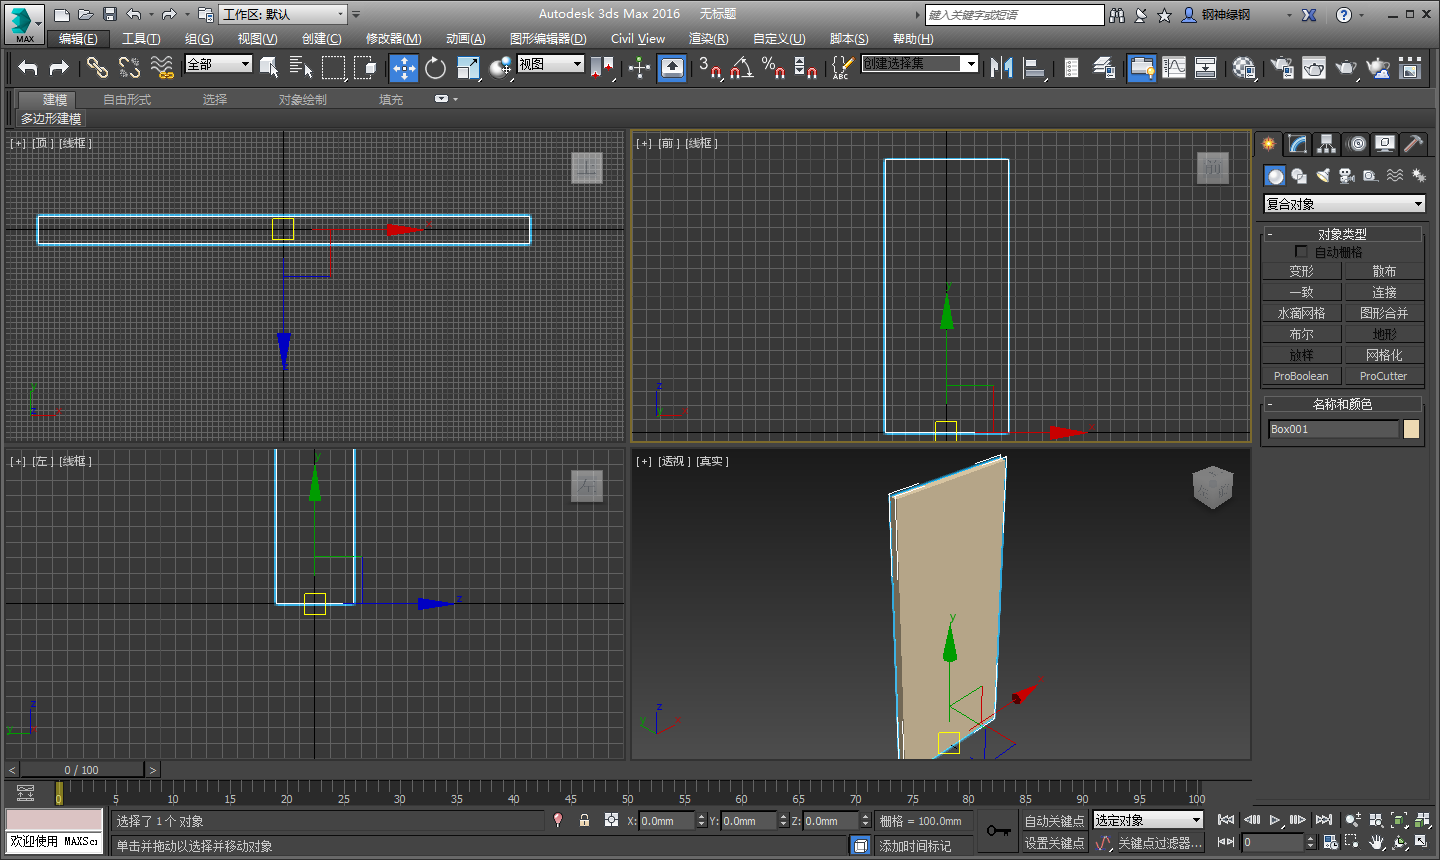Image resolution: width=1440 pixels, height=860 pixels.
Task: Click the teapot Render Production icon
Action: point(1346,67)
